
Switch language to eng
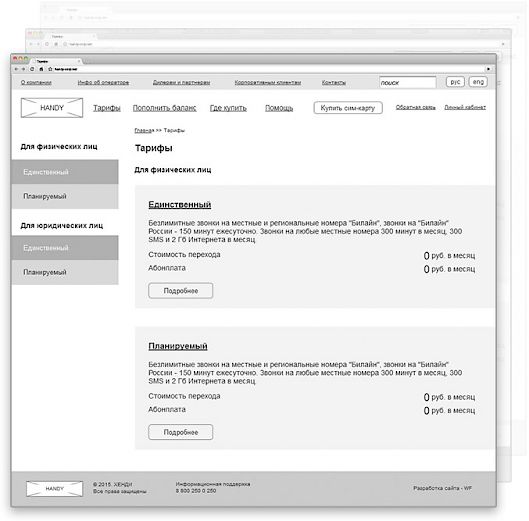tap(478, 82)
